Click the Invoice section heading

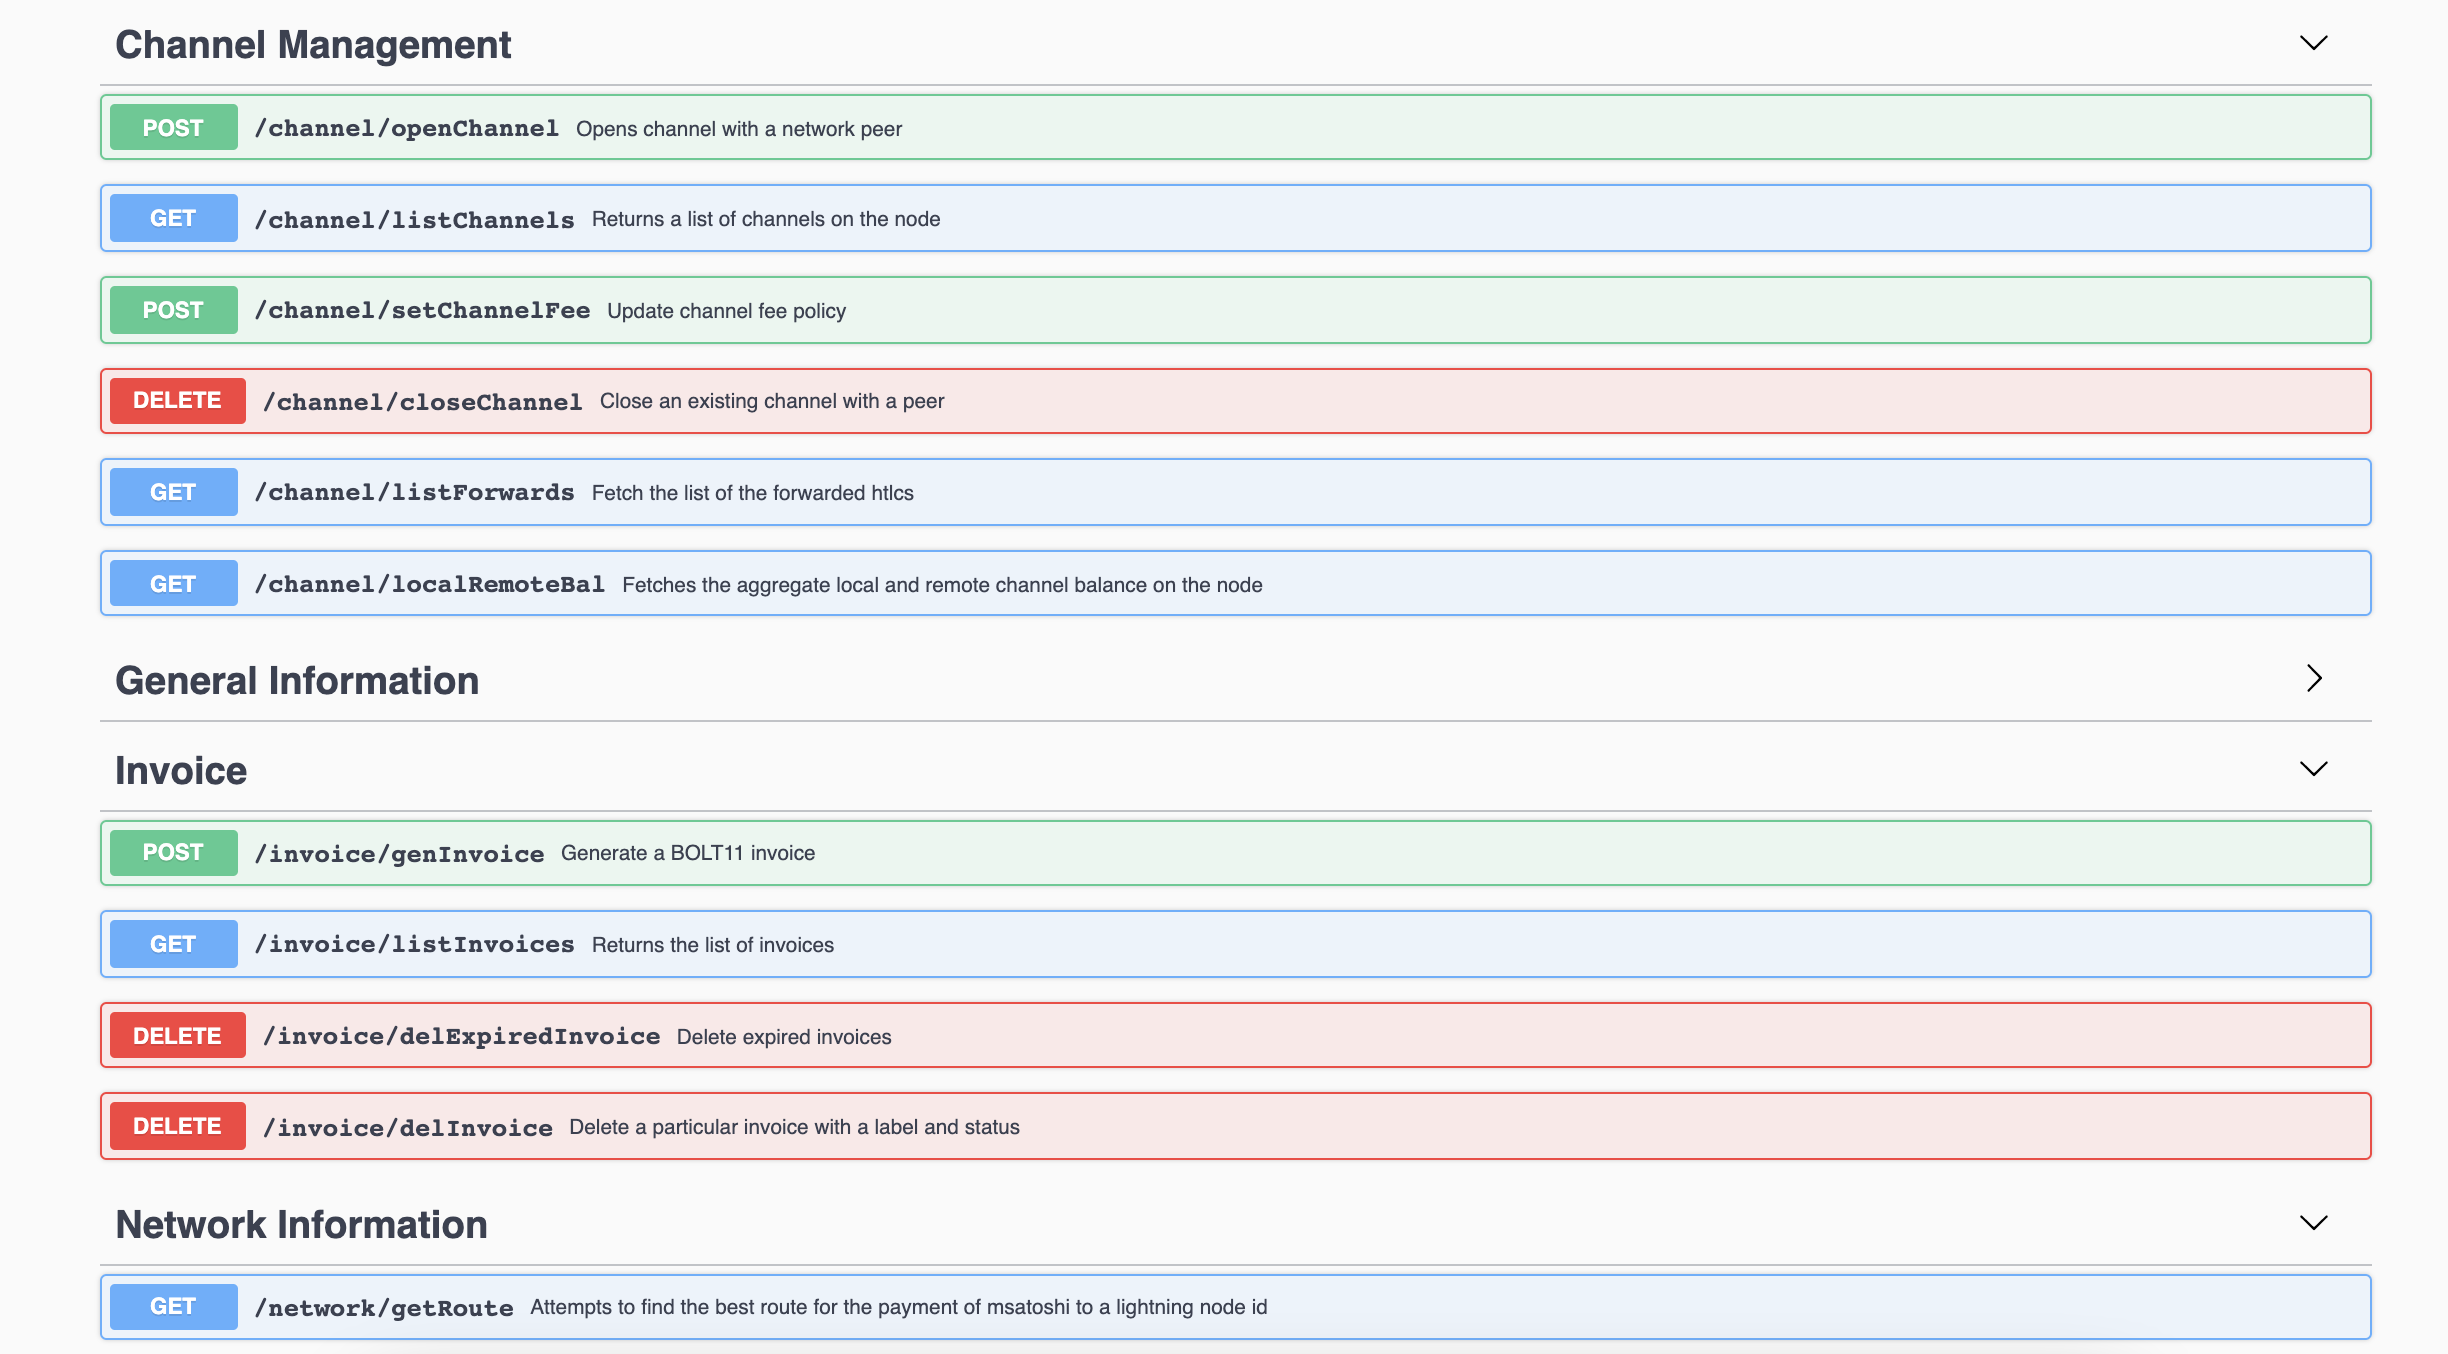pos(181,771)
